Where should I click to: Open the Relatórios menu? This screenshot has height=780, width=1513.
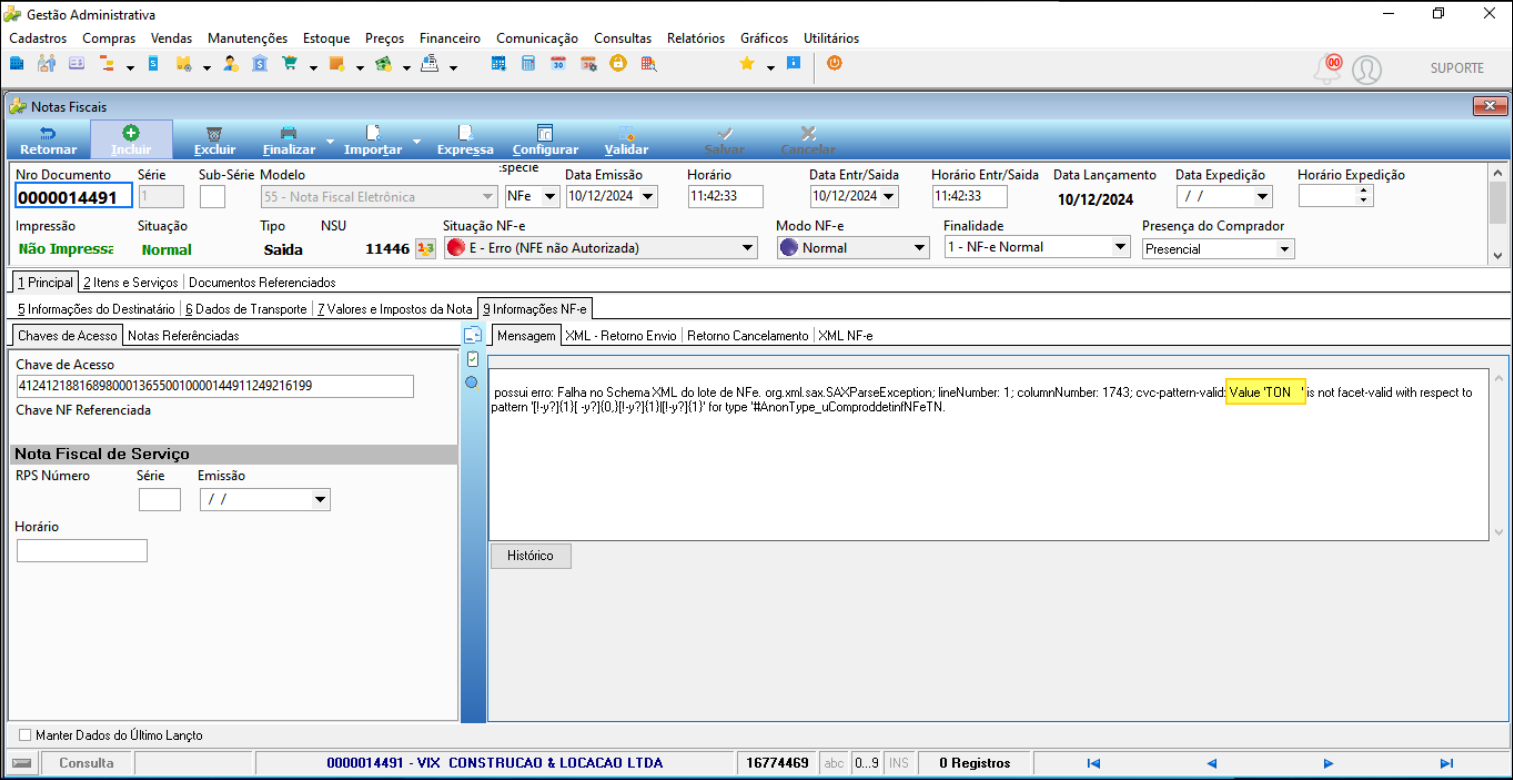point(696,38)
